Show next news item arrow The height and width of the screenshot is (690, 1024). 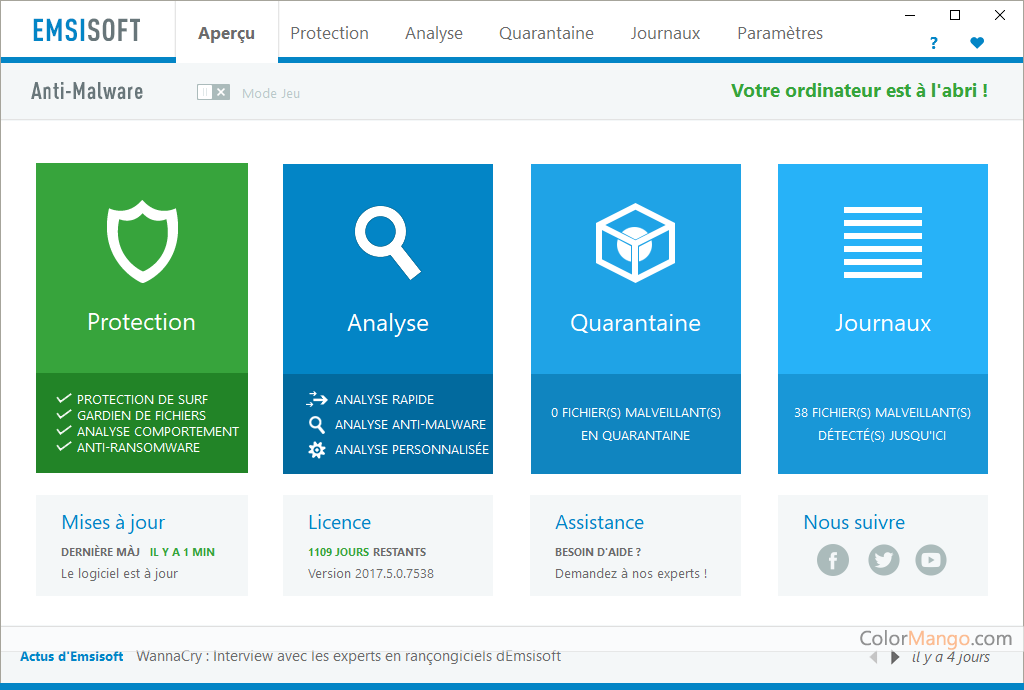point(895,657)
